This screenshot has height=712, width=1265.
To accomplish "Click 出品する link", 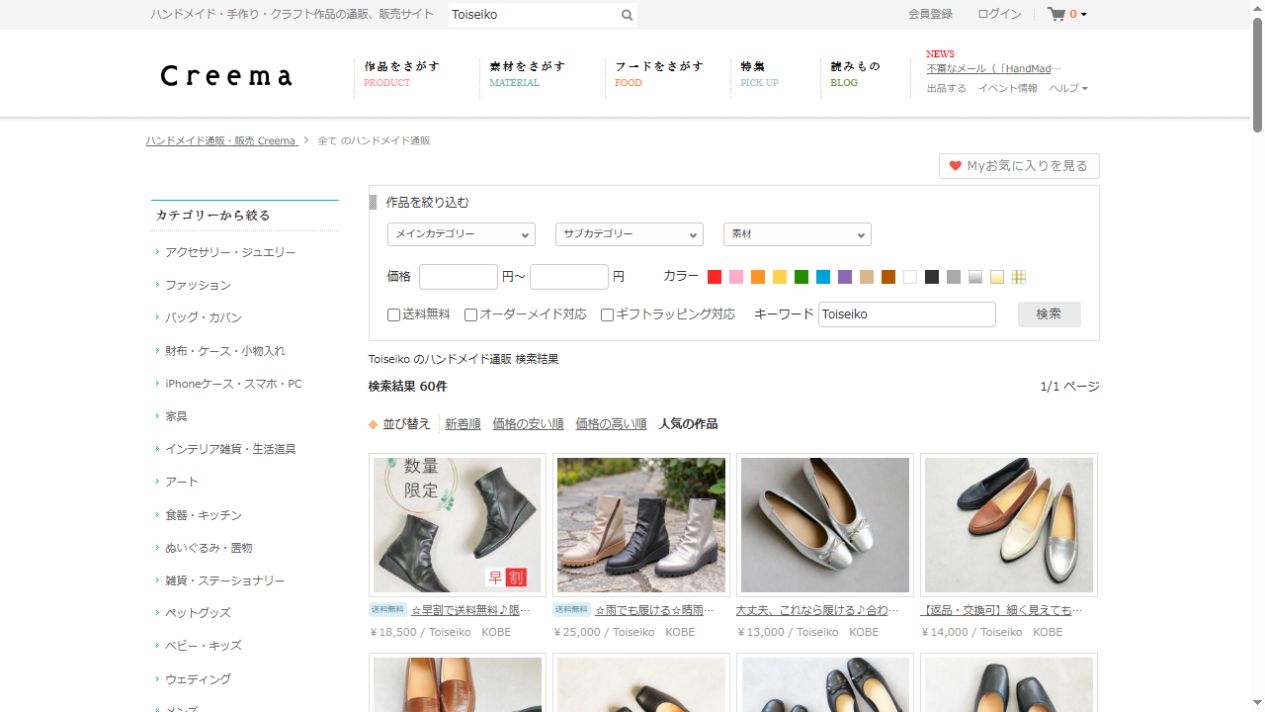I will pos(946,88).
